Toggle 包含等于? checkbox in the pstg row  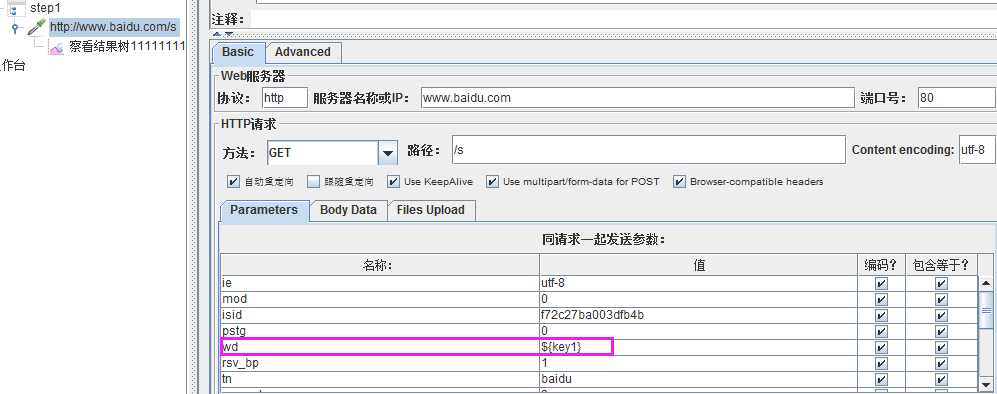click(942, 331)
